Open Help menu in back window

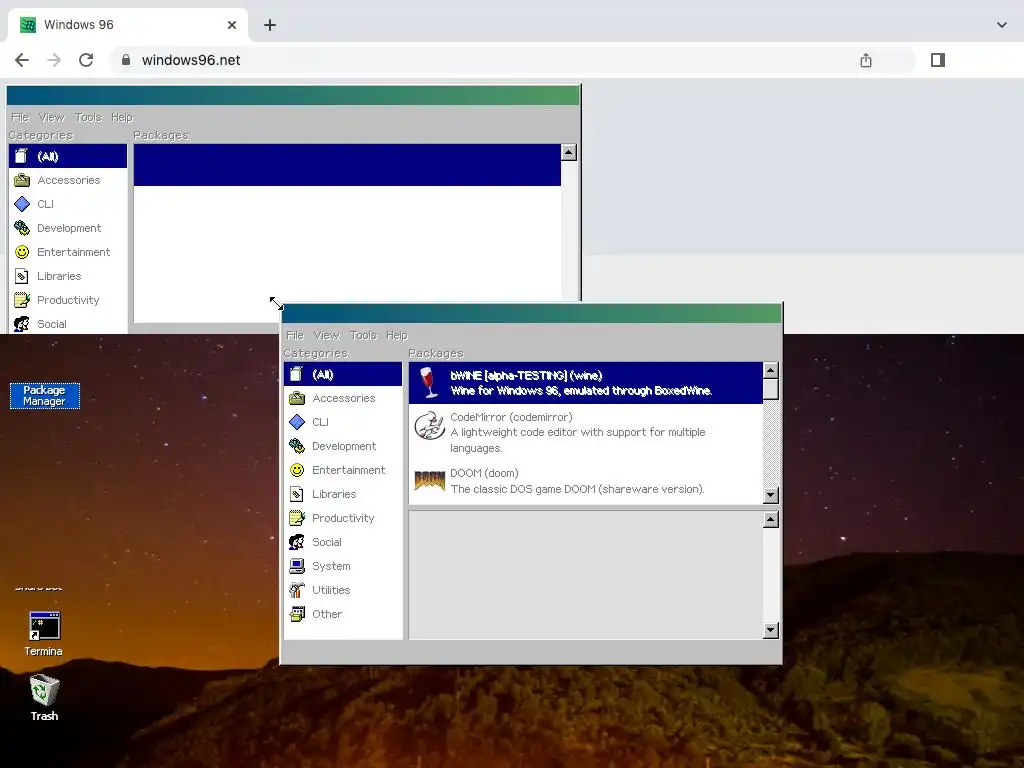(x=121, y=117)
